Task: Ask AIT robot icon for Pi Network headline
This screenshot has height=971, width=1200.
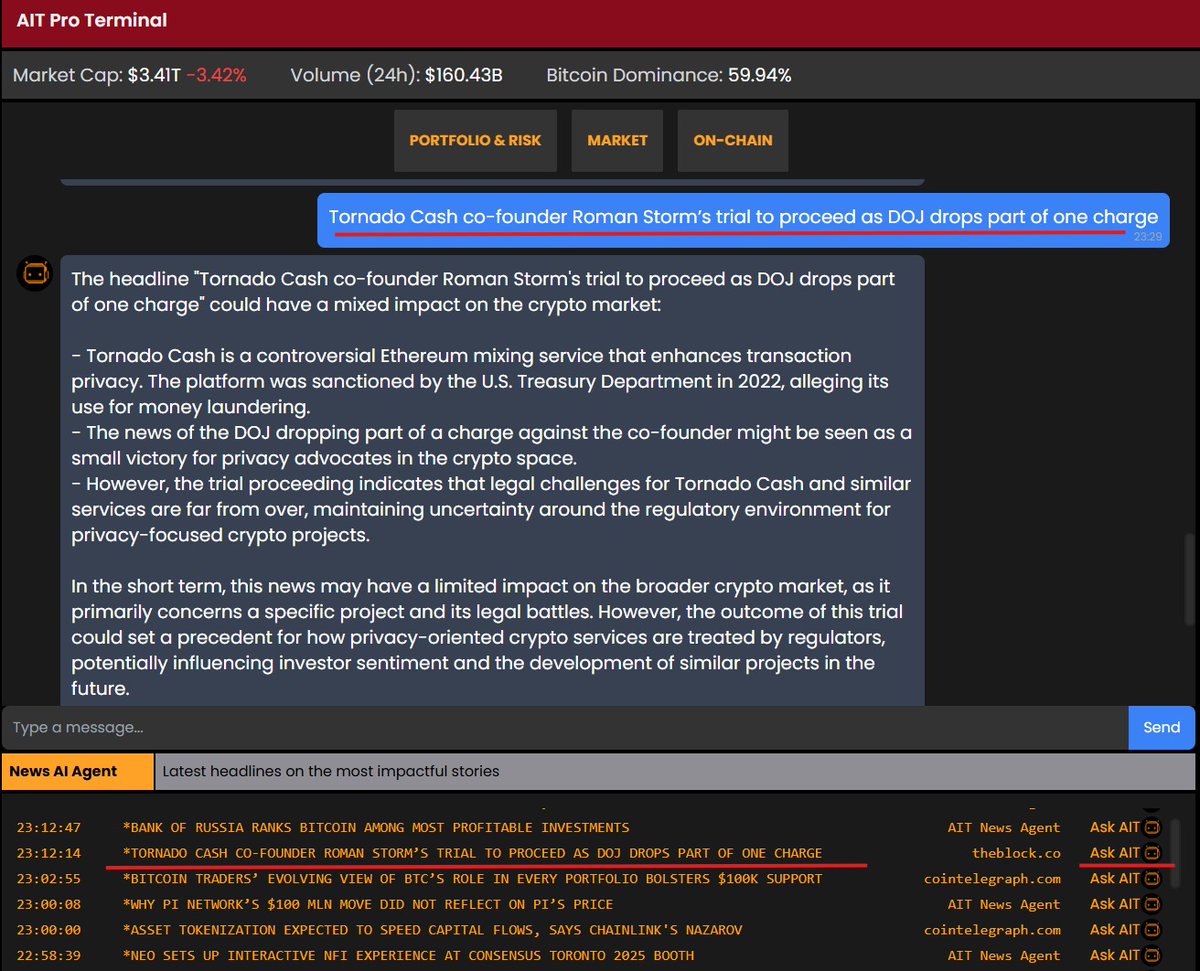Action: (x=1152, y=904)
